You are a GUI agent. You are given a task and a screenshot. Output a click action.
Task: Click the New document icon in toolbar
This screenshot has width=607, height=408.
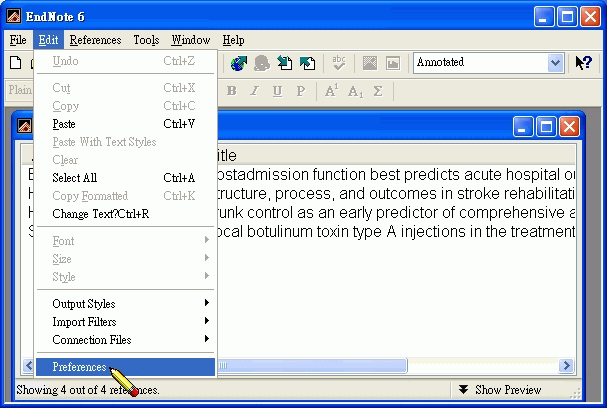[15, 62]
